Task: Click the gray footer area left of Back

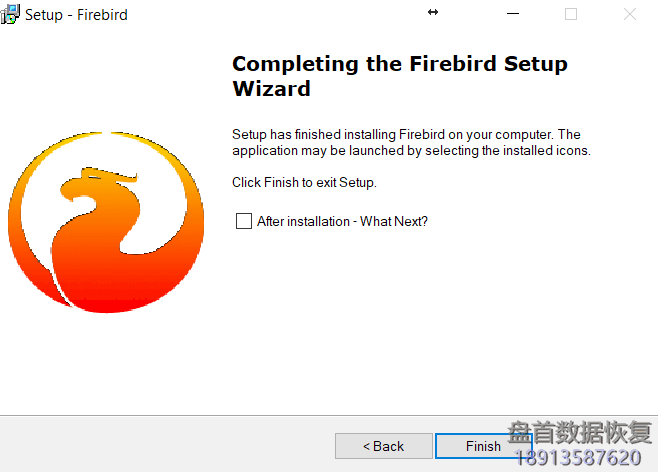Action: click(168, 445)
